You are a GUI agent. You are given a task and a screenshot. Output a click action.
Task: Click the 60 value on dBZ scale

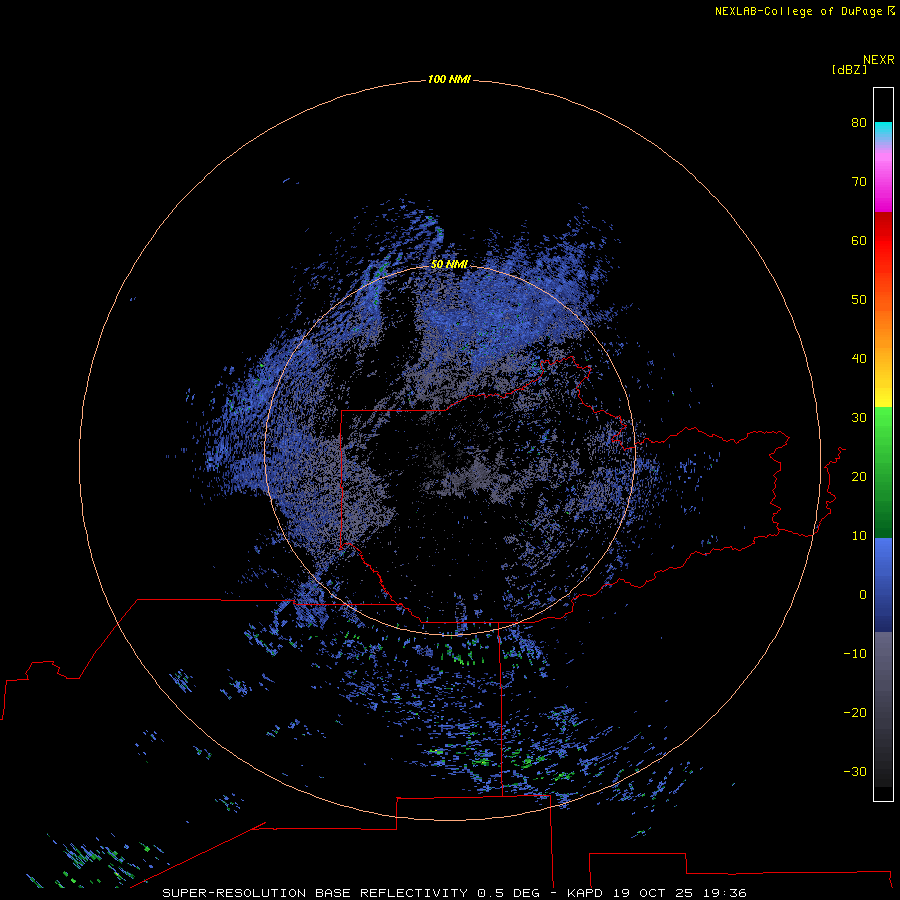pos(859,240)
